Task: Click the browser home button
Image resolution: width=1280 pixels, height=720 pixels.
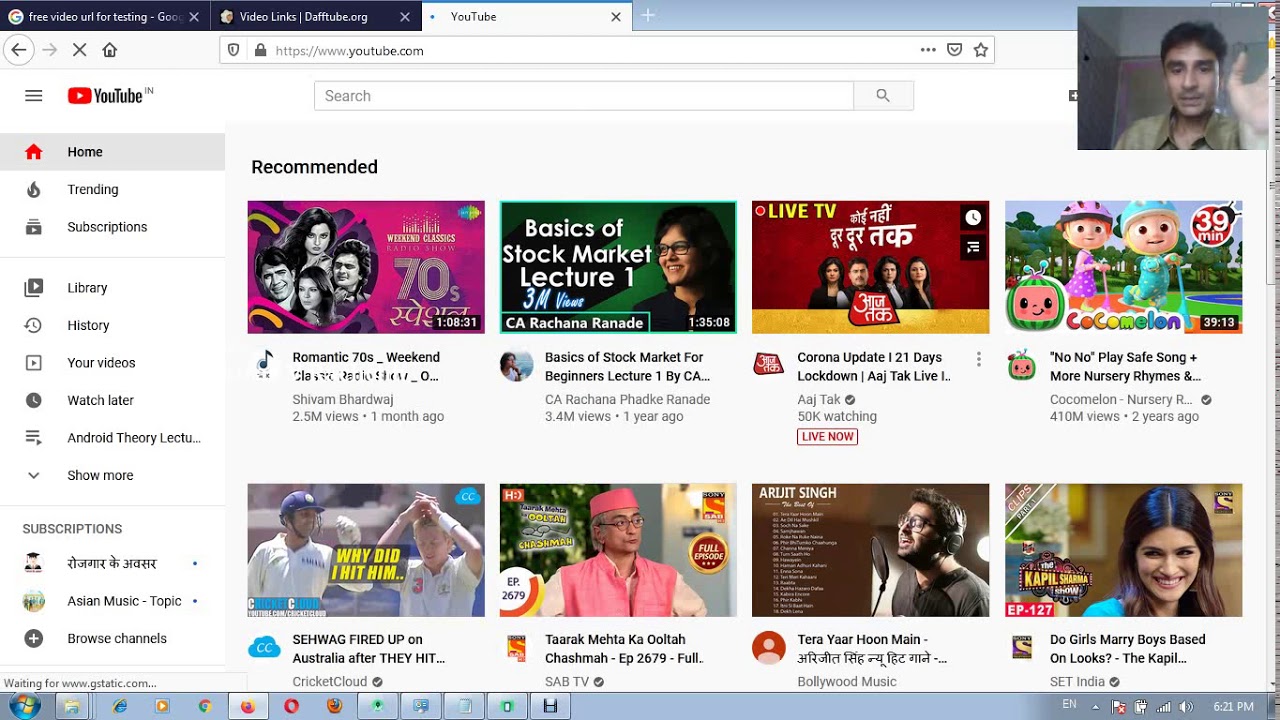Action: tap(110, 50)
